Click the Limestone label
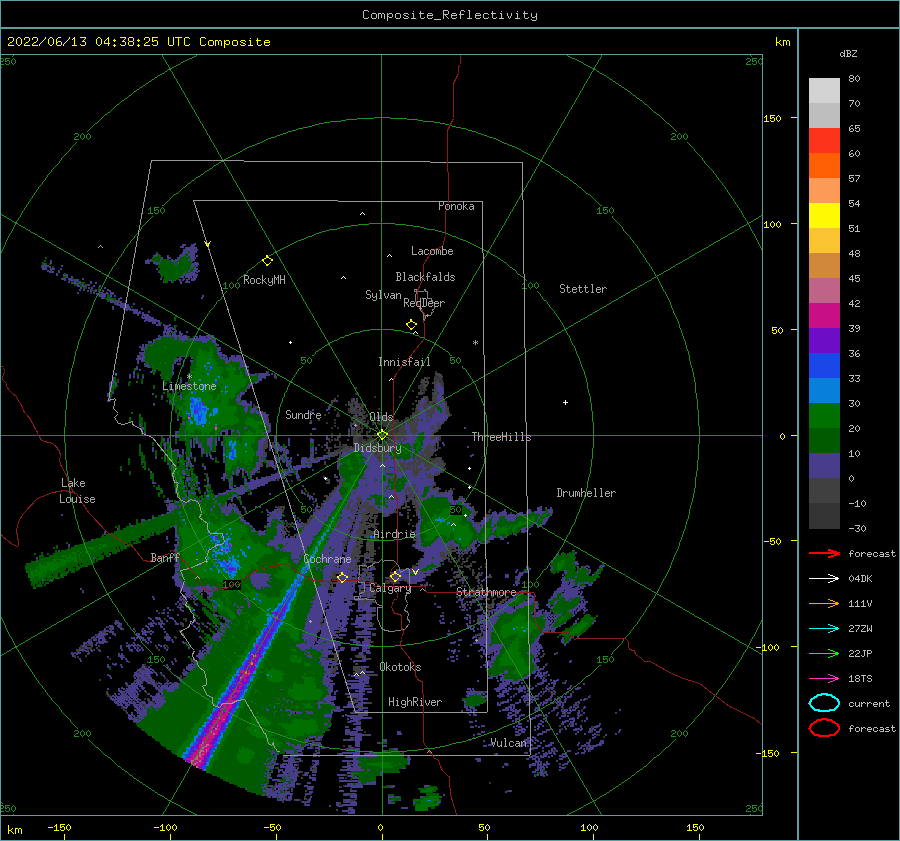This screenshot has width=900, height=841. [189, 386]
